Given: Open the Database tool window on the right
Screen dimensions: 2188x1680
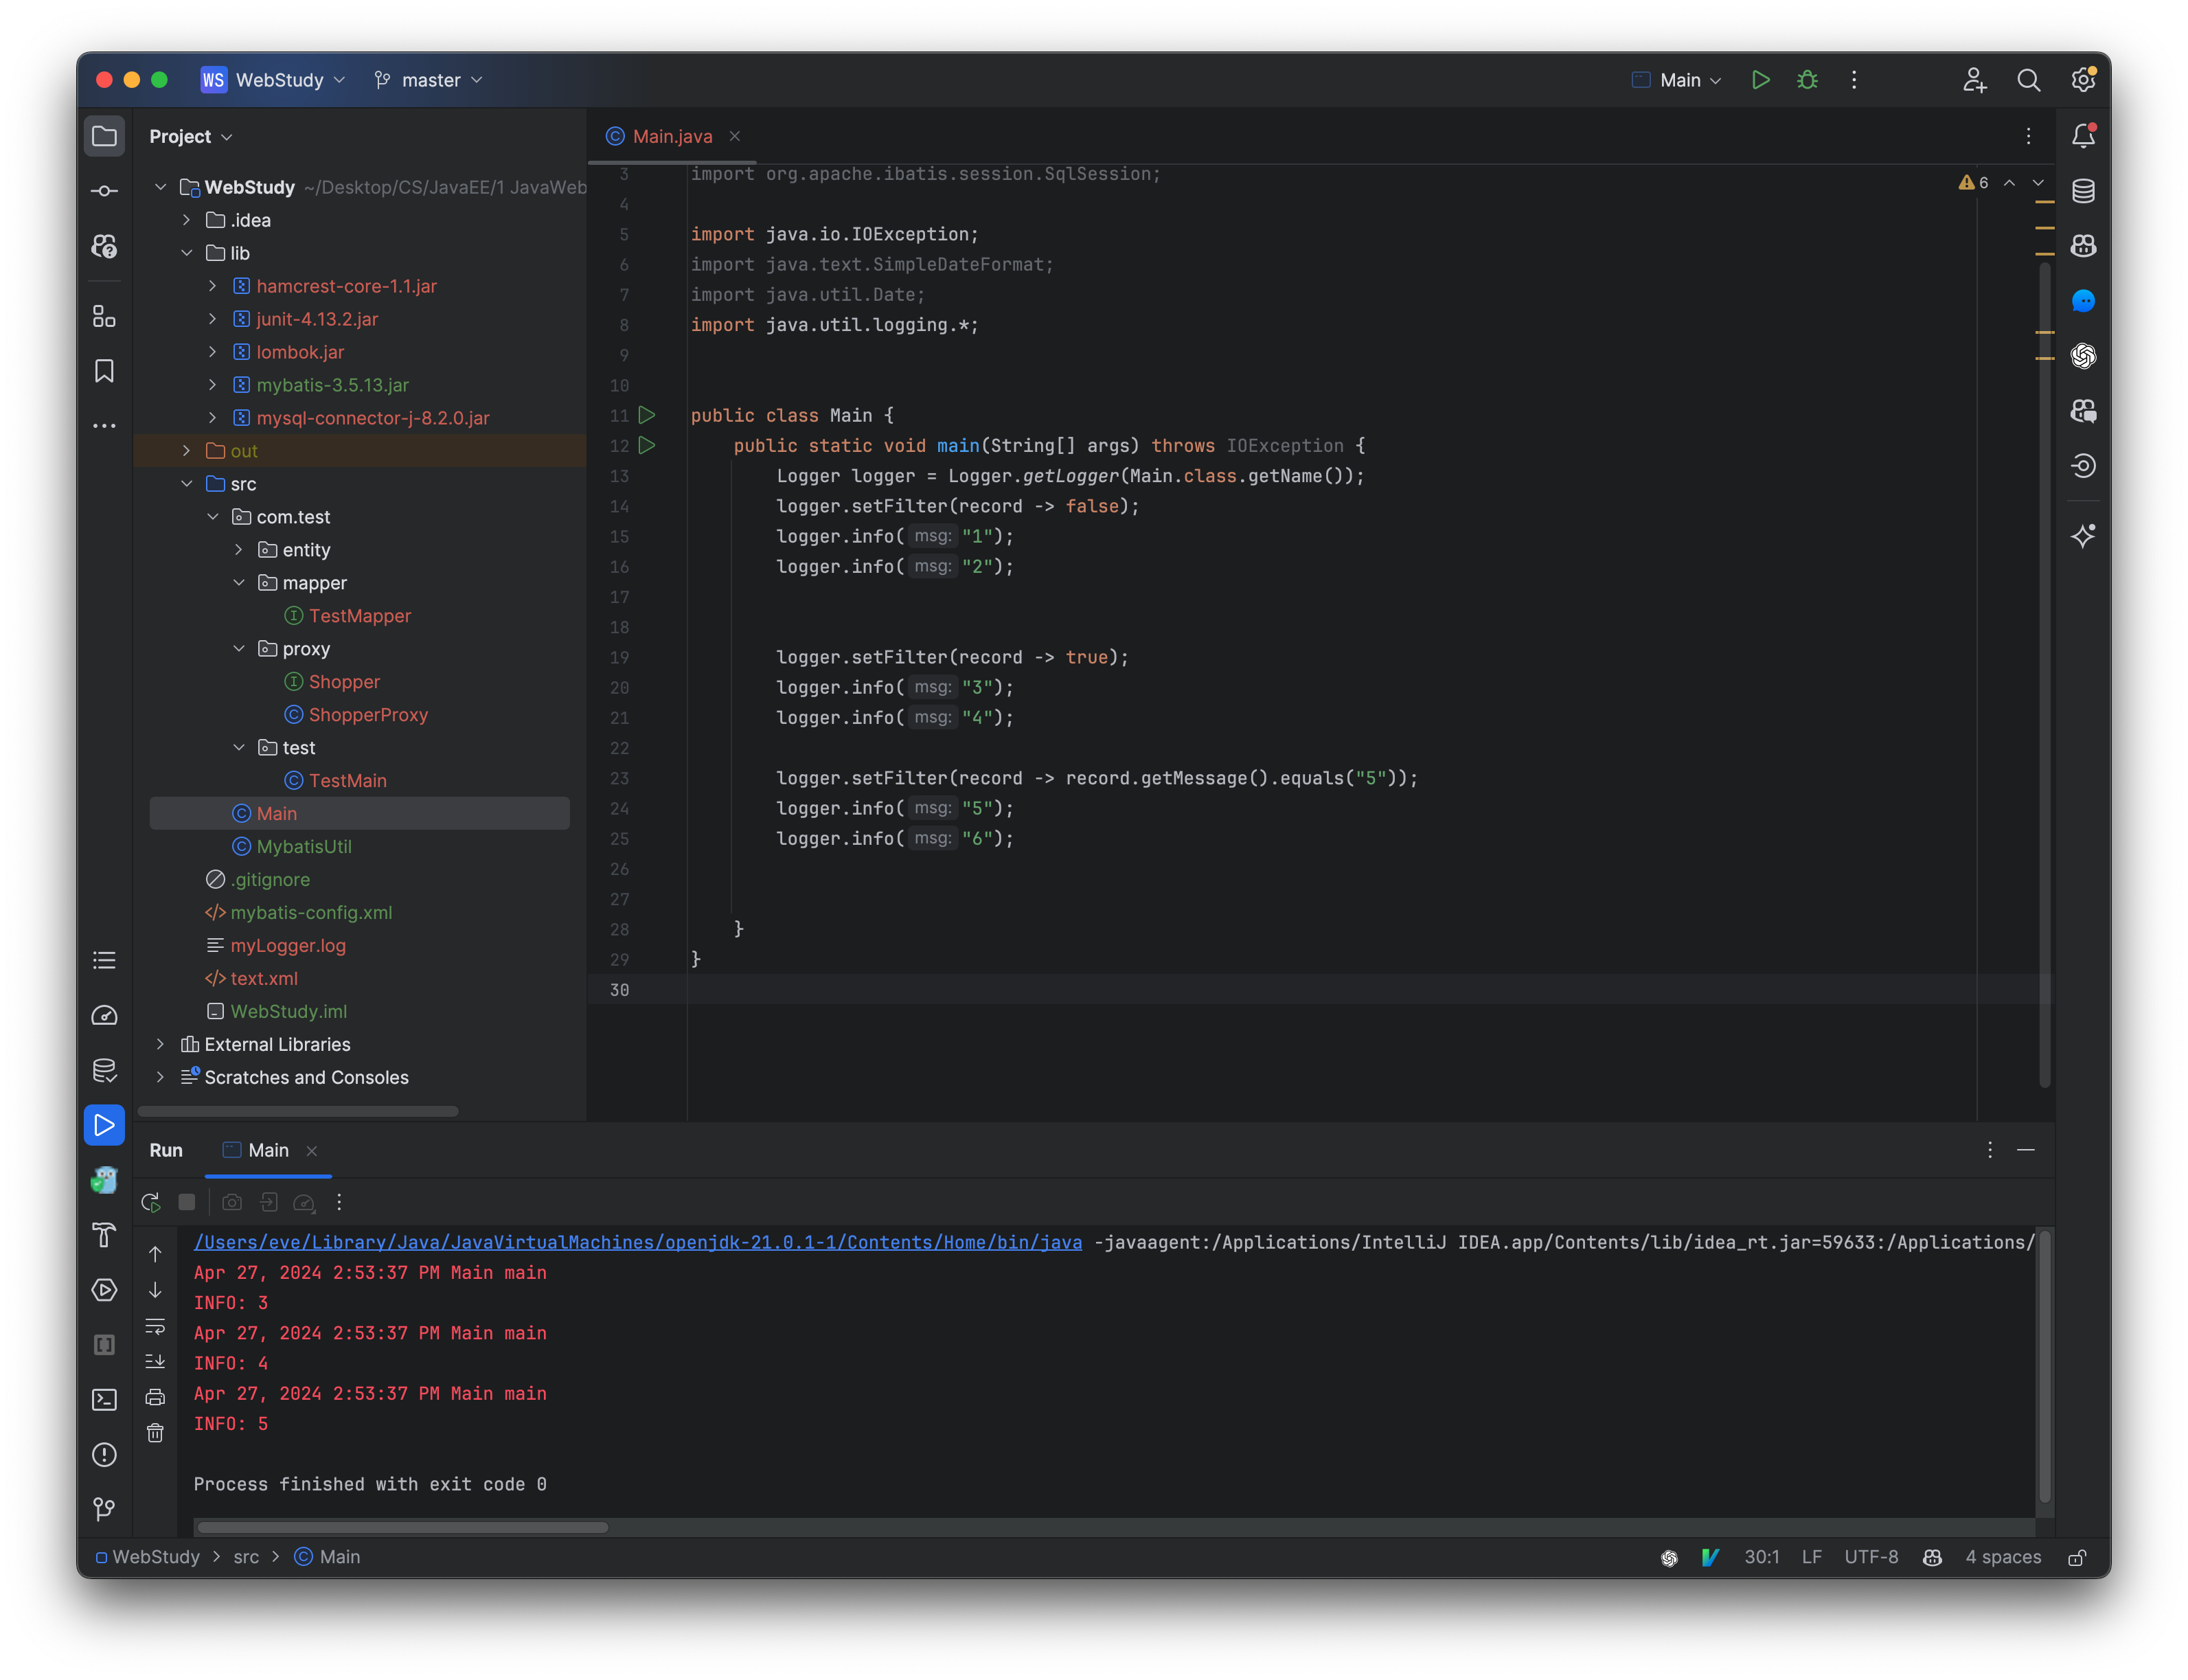Looking at the screenshot, I should pyautogui.click(x=2085, y=190).
